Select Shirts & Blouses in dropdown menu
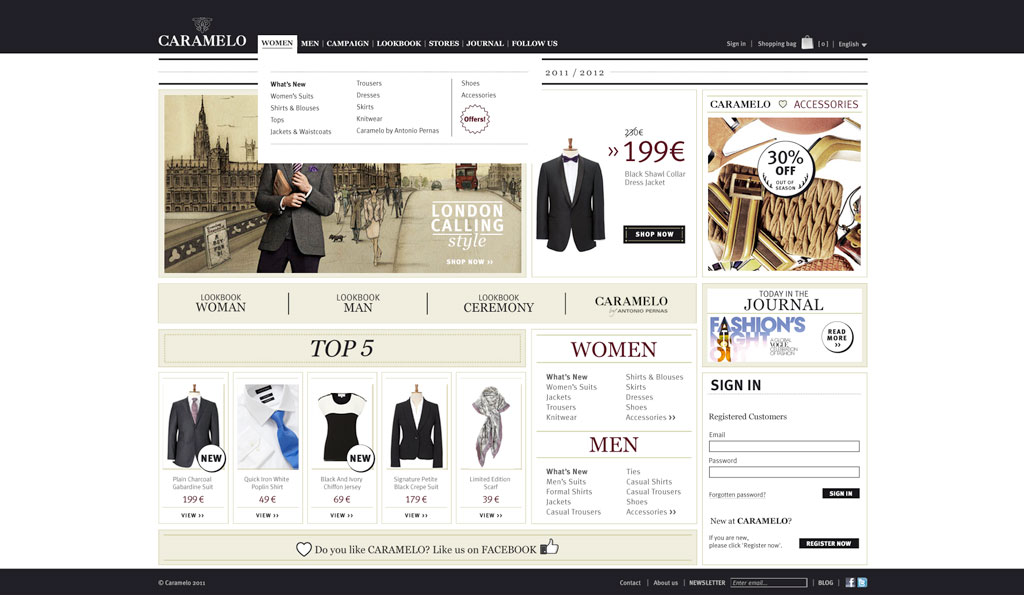 point(295,108)
